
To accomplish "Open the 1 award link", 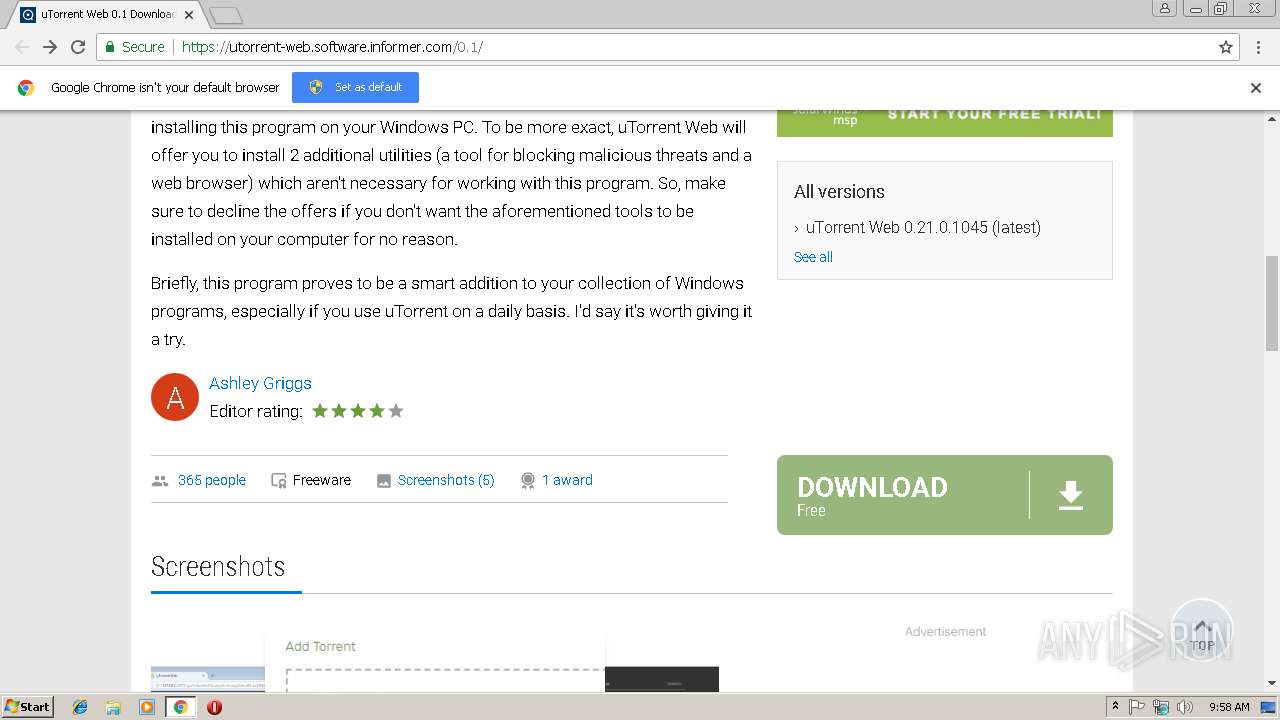I will 567,480.
